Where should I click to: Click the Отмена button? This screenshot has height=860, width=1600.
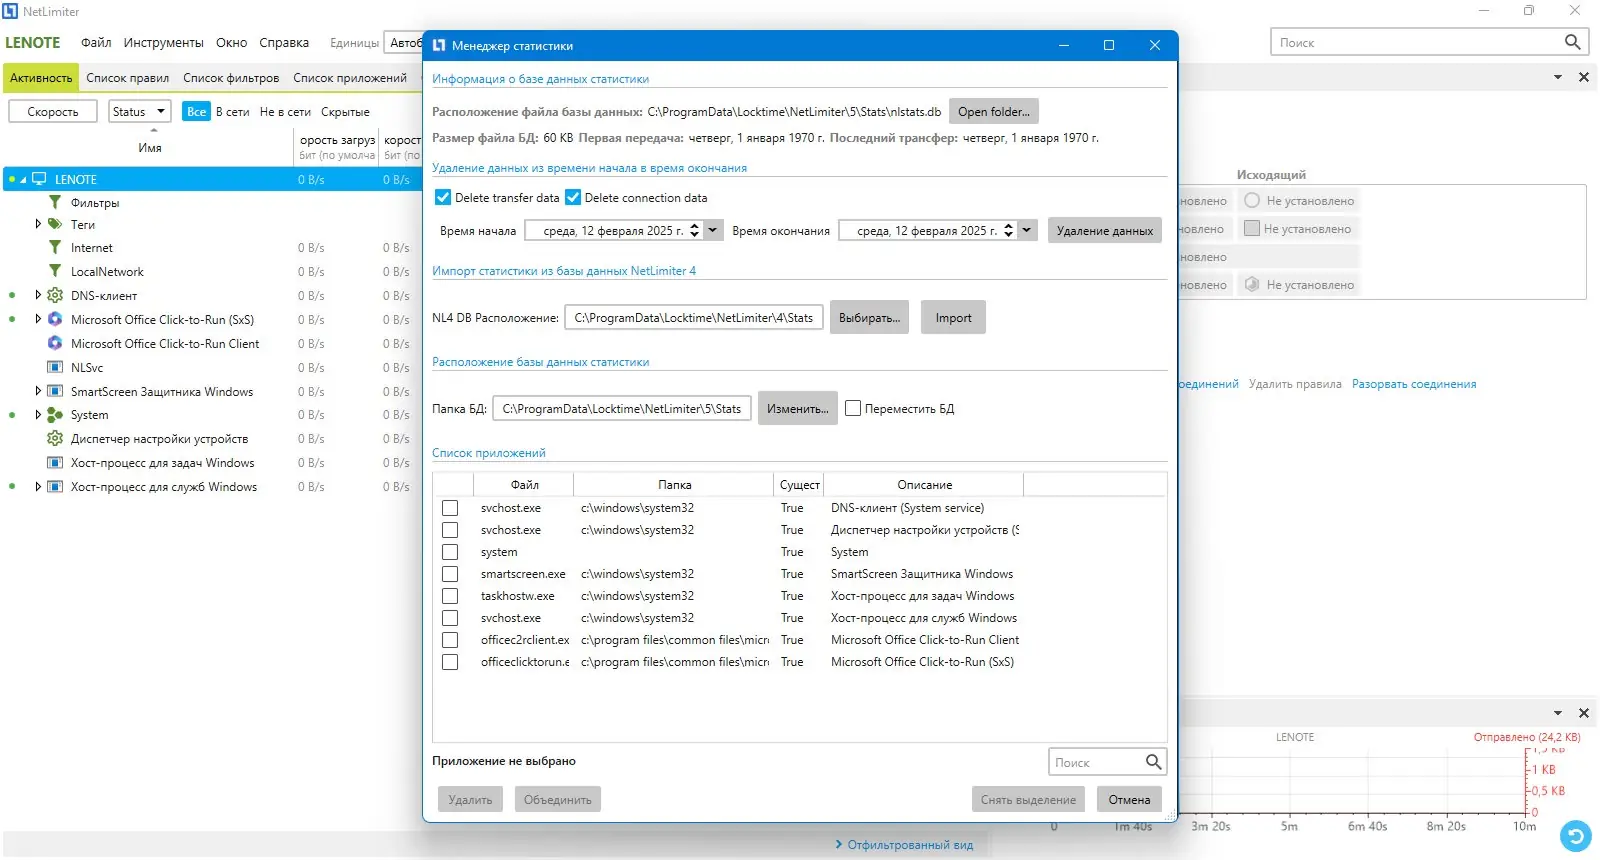(x=1129, y=799)
